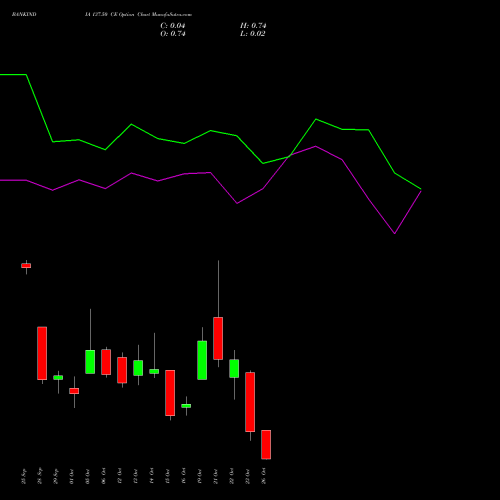Click the green line's final point at right end

tap(421, 189)
